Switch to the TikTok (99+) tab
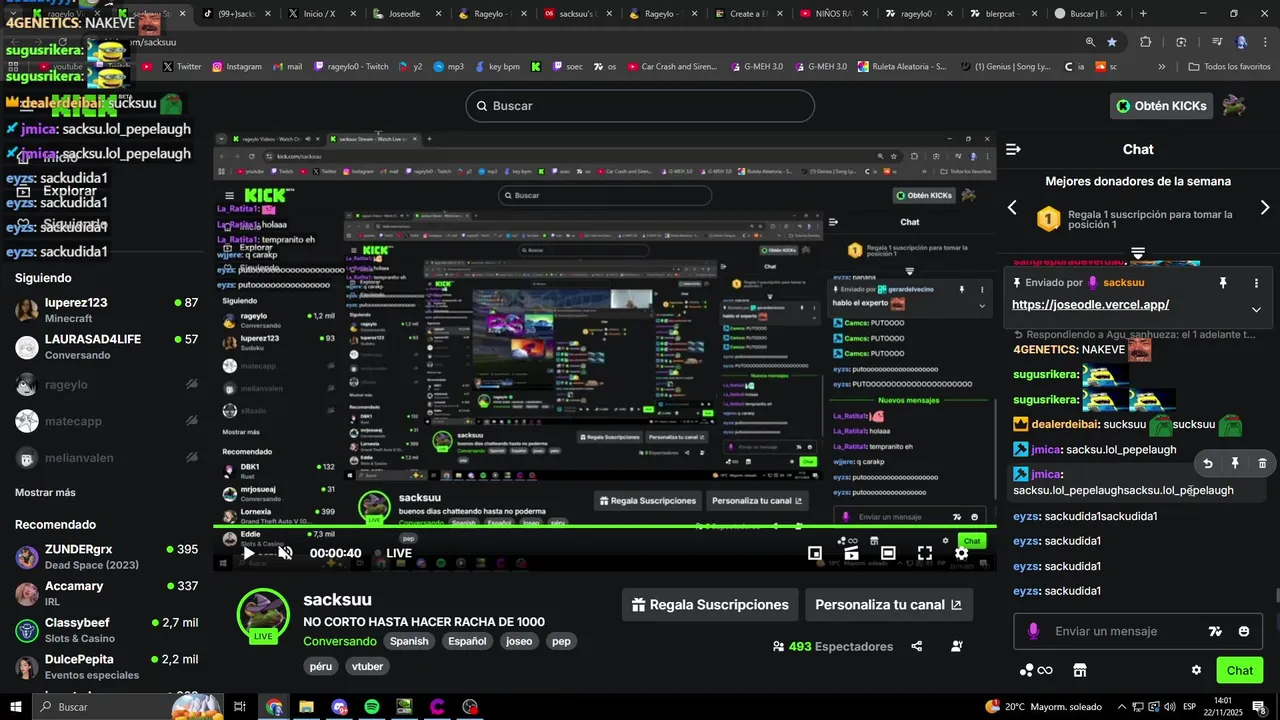Image resolution: width=1280 pixels, height=720 pixels. [235, 14]
